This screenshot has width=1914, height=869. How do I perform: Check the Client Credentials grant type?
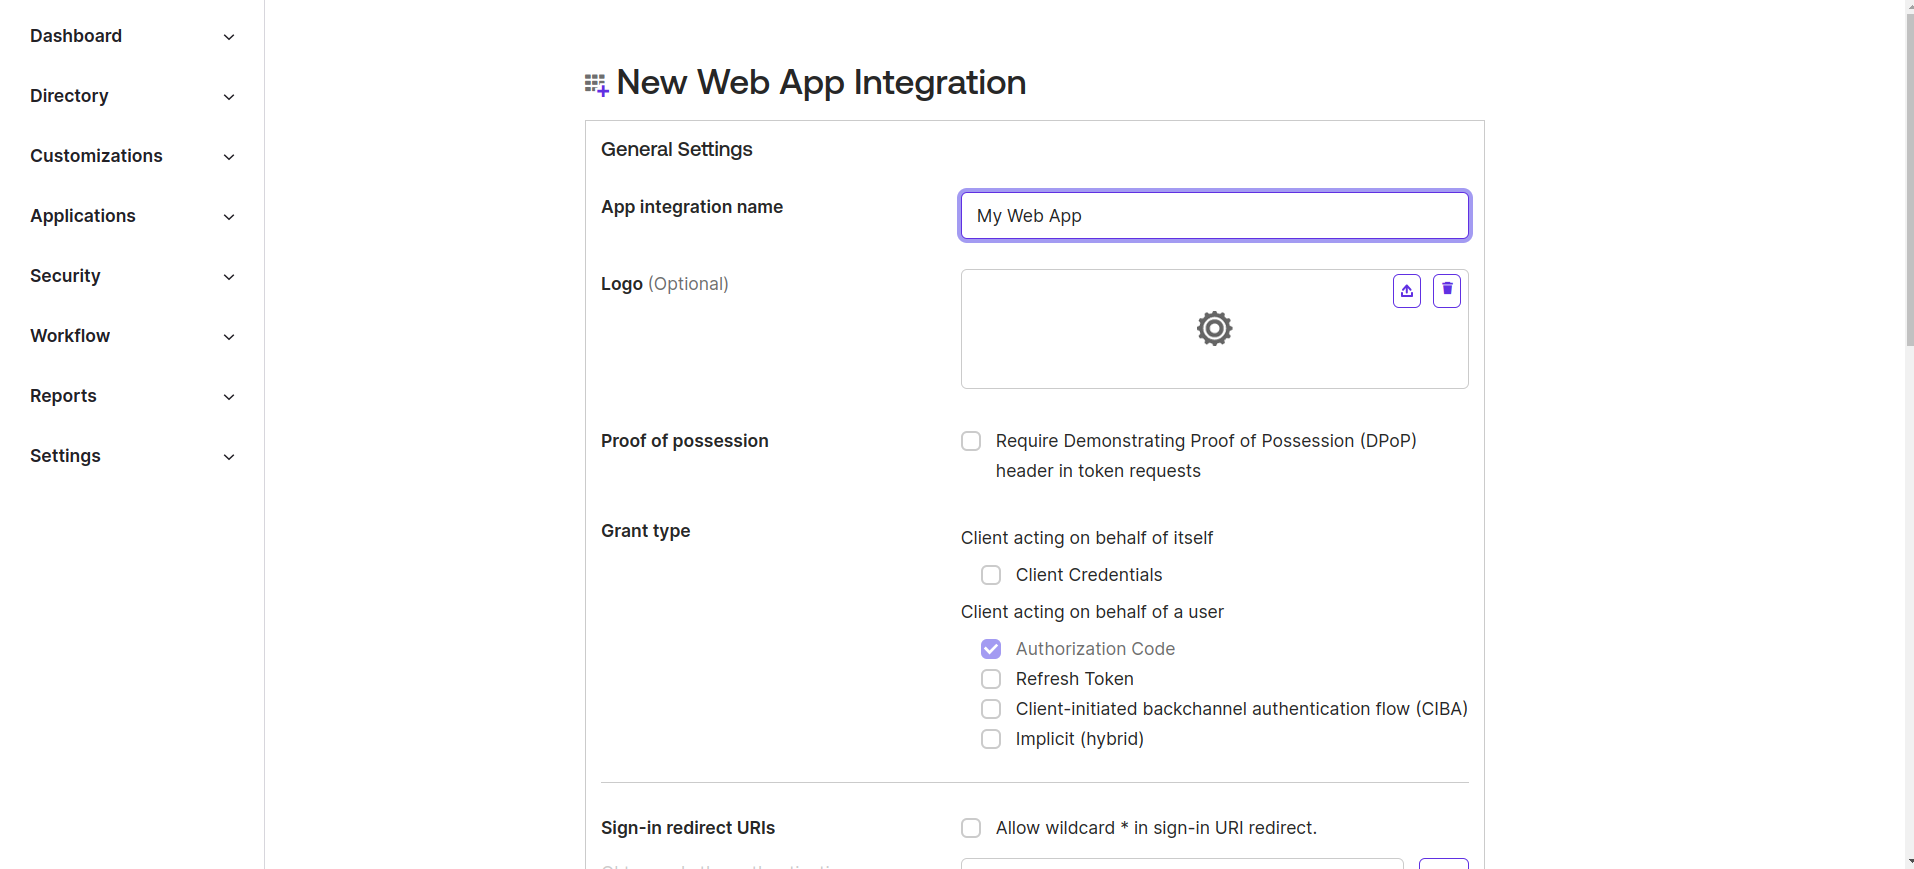[x=991, y=575]
